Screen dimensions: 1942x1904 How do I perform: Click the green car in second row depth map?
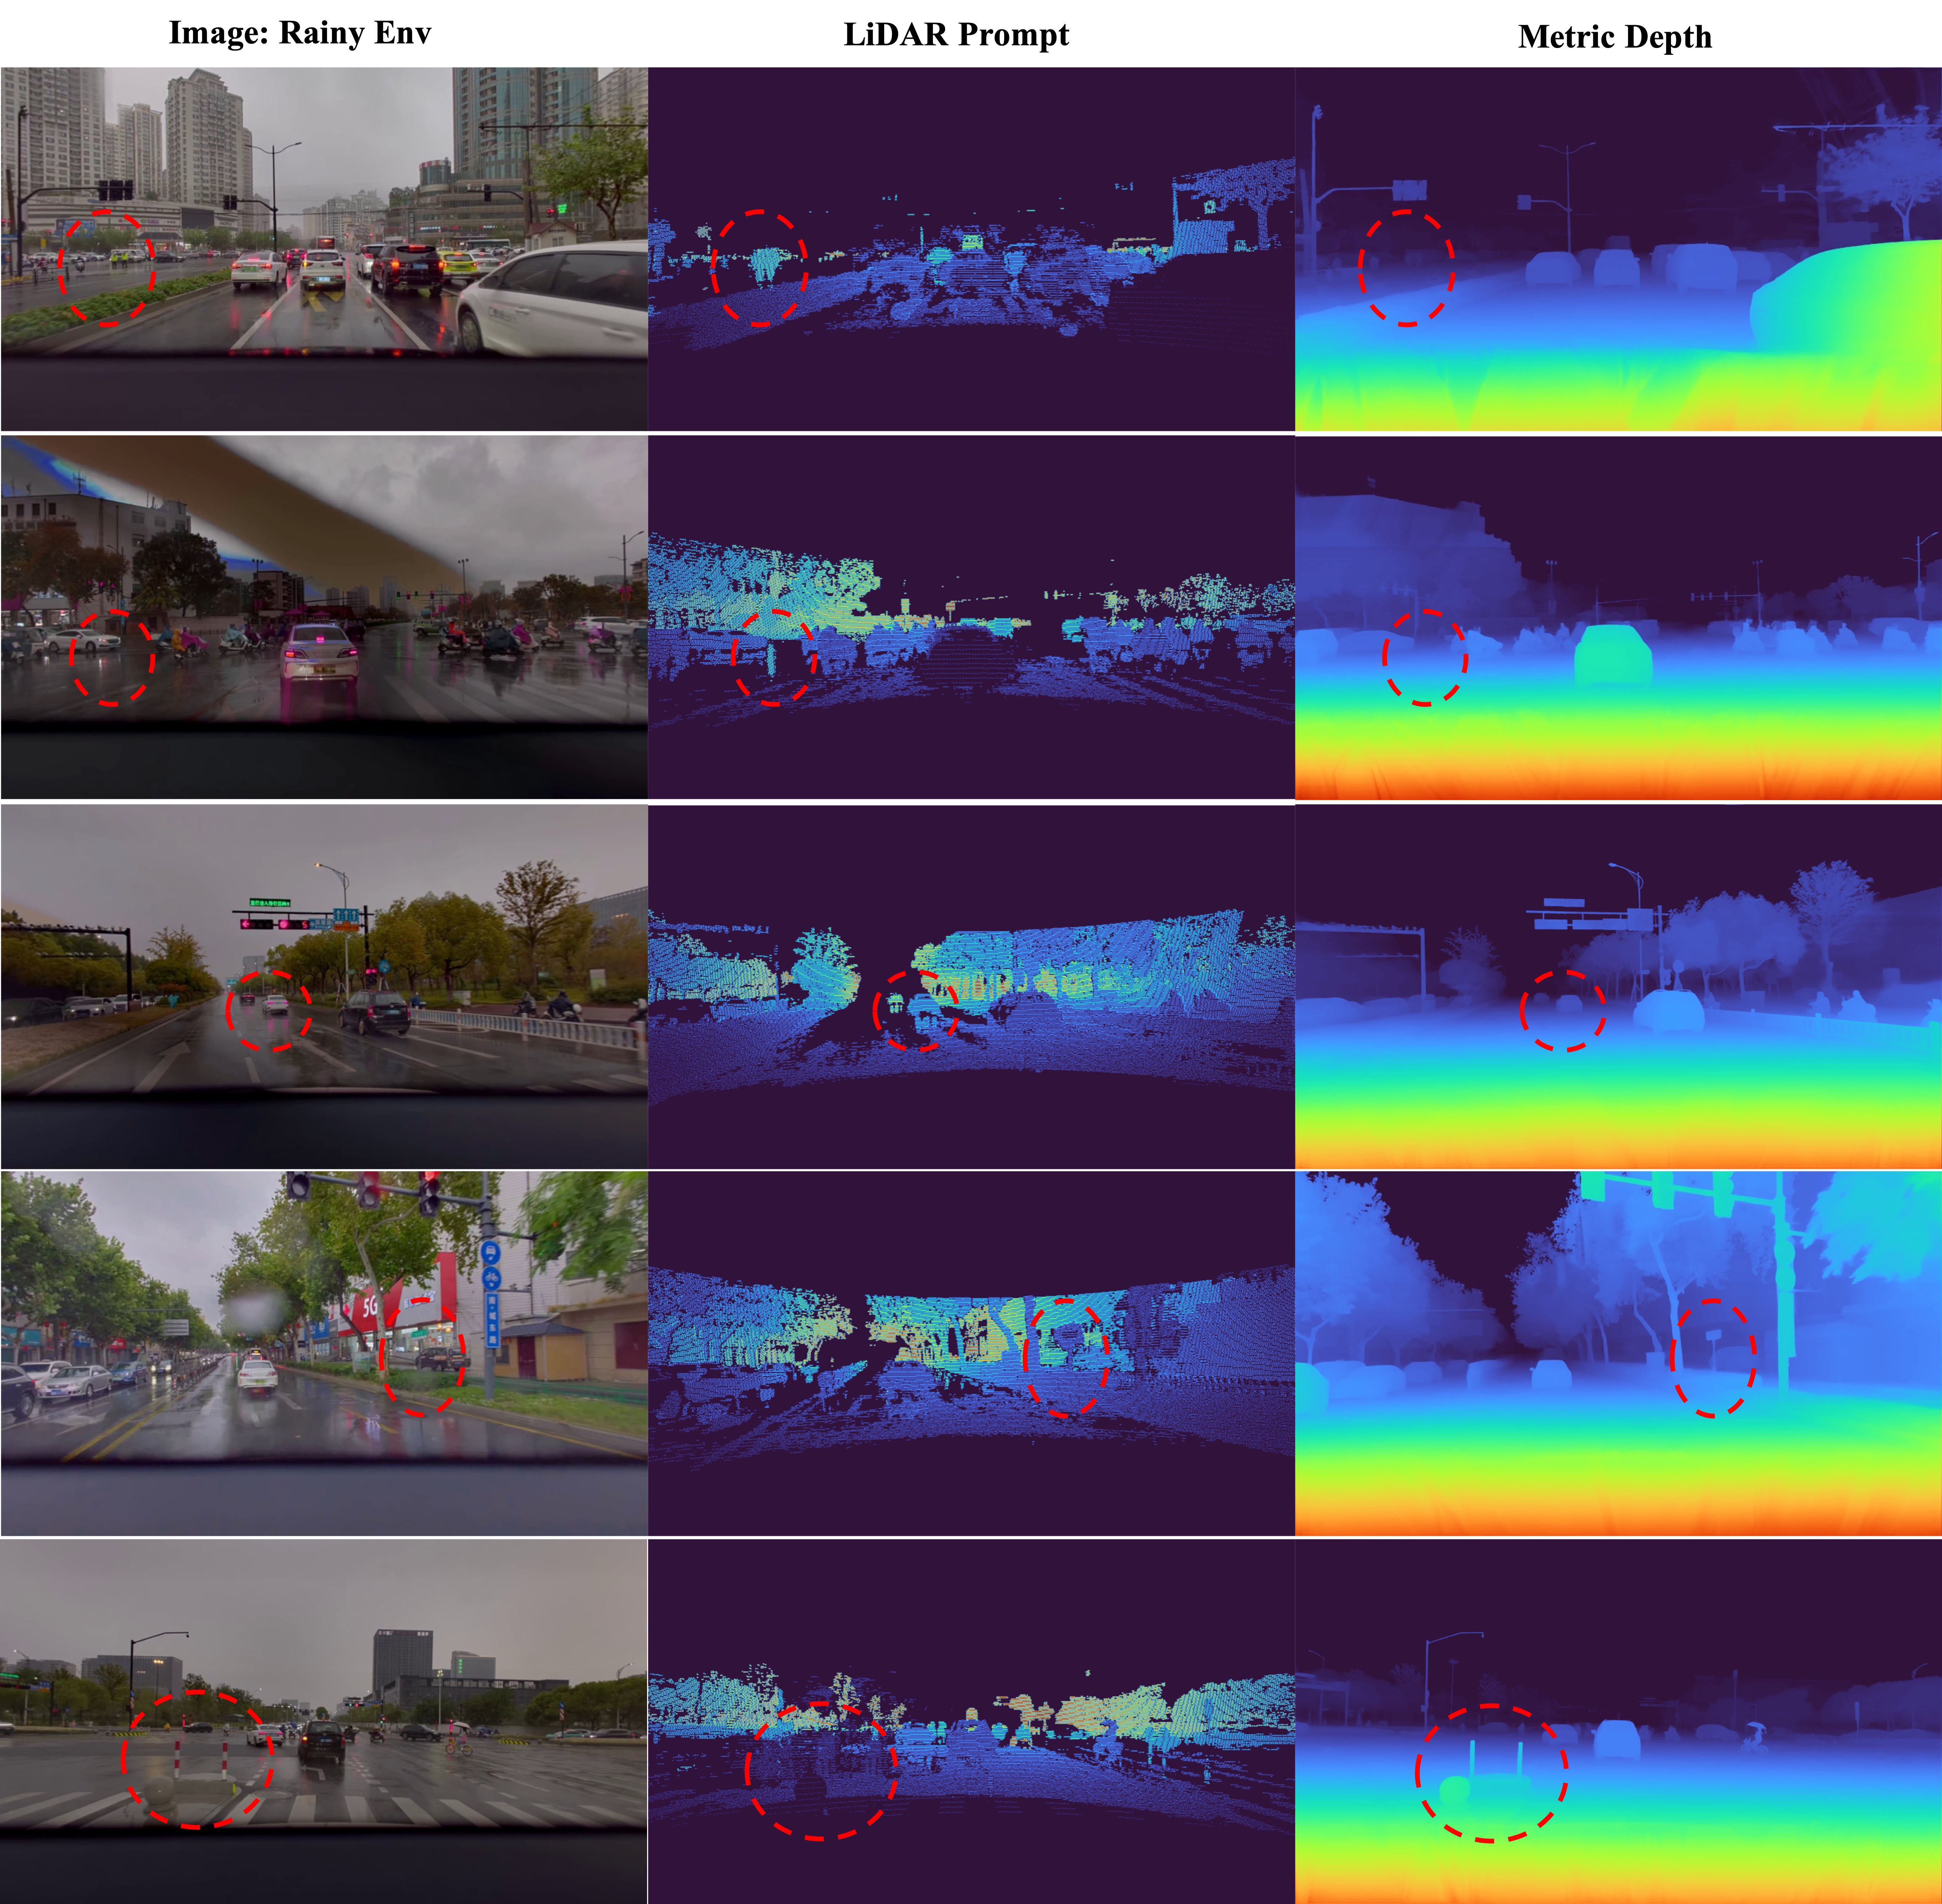tap(1612, 655)
